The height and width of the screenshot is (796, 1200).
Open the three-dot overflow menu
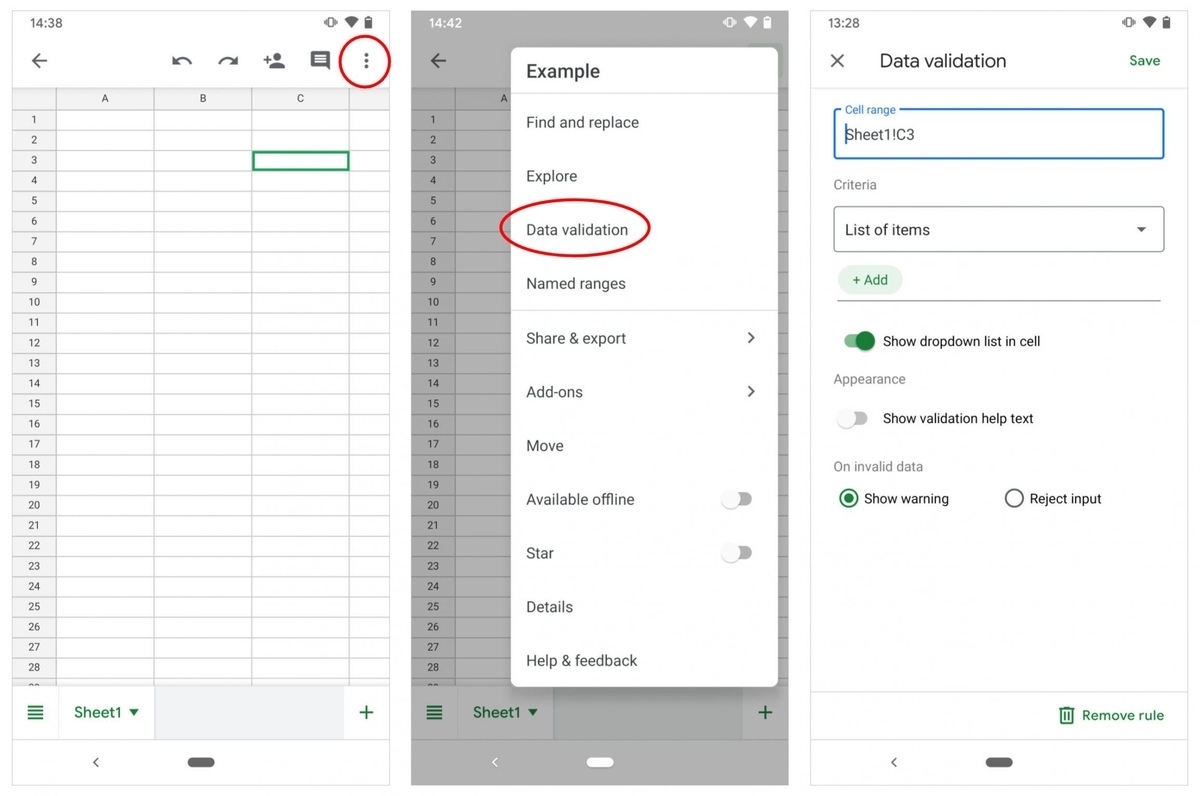tap(365, 61)
